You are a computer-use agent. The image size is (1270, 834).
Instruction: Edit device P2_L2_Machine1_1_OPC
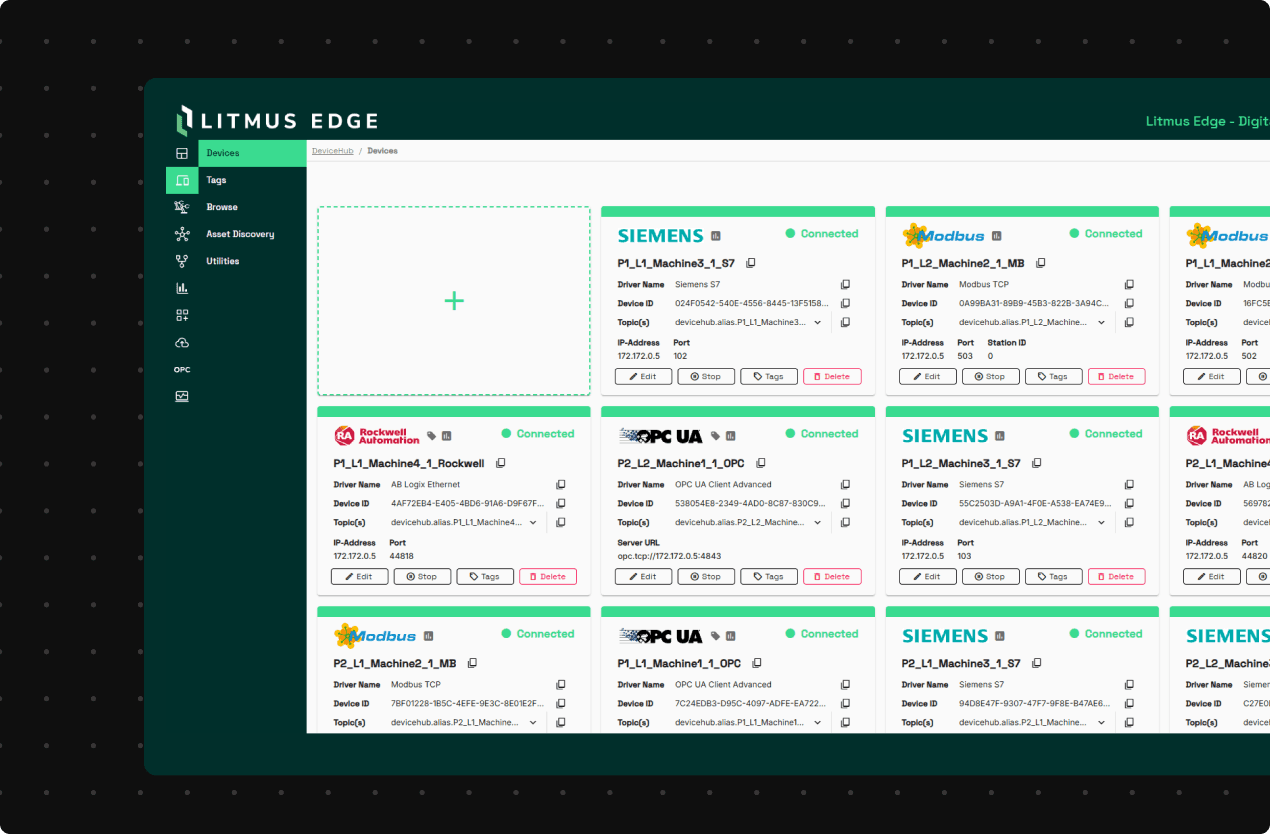coord(643,577)
